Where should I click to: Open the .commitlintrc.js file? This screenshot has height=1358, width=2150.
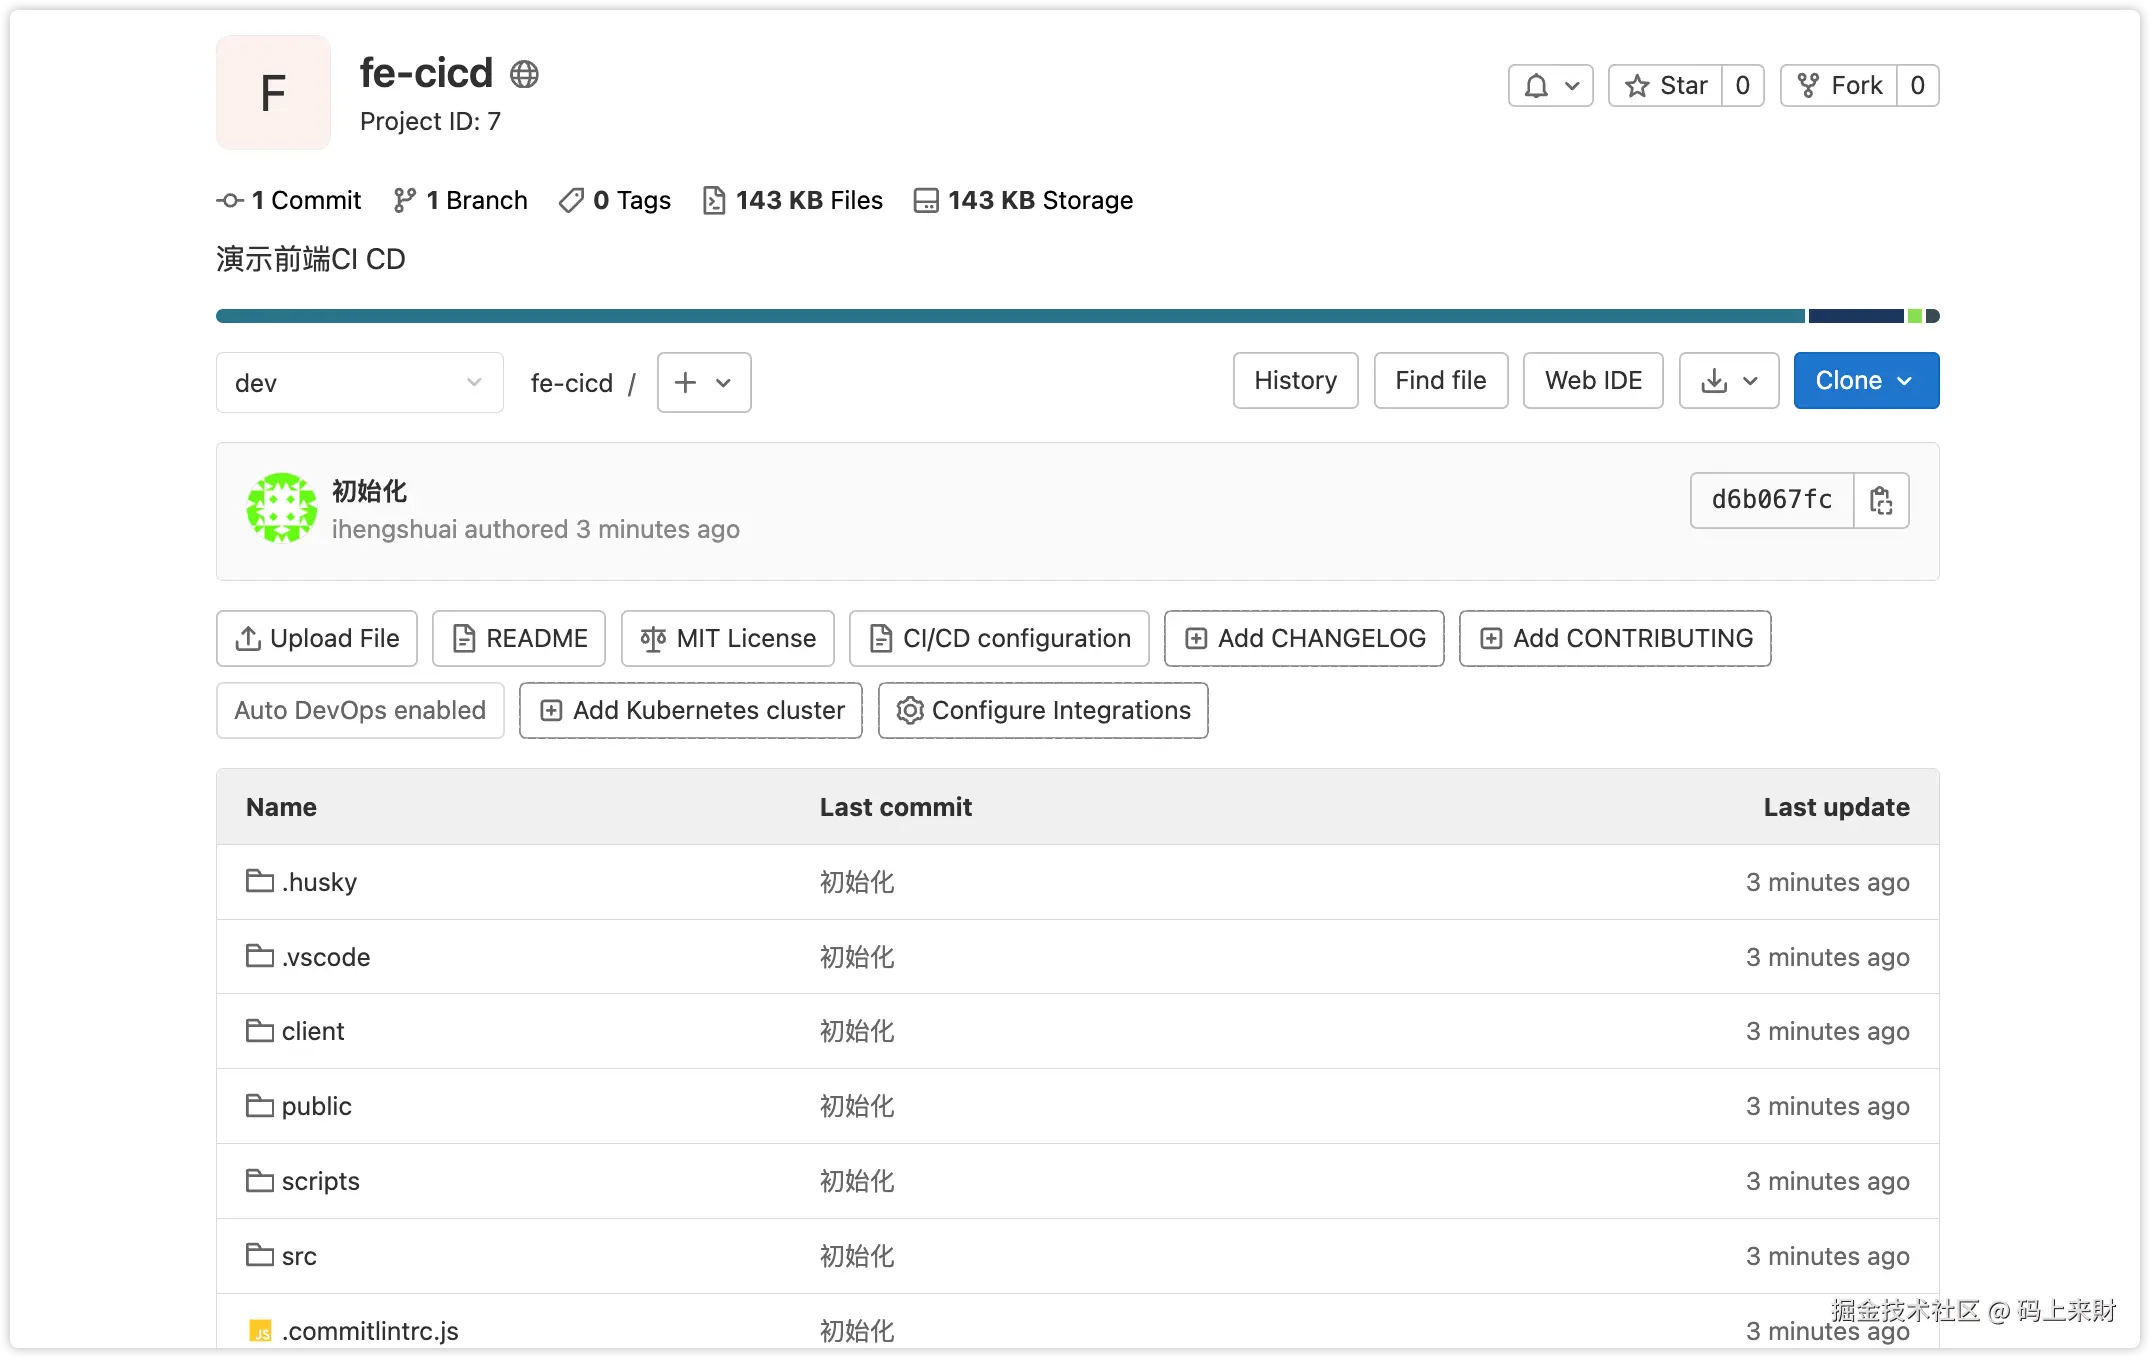click(x=369, y=1331)
